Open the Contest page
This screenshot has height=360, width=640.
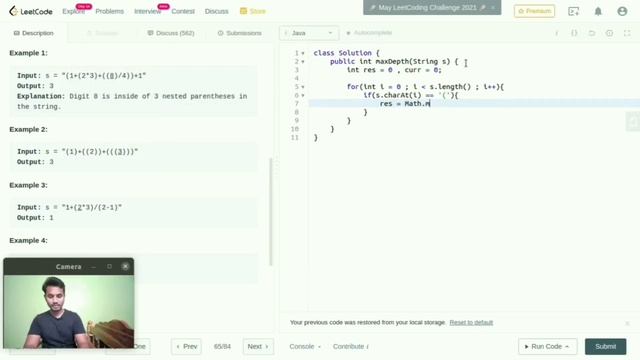(x=183, y=11)
